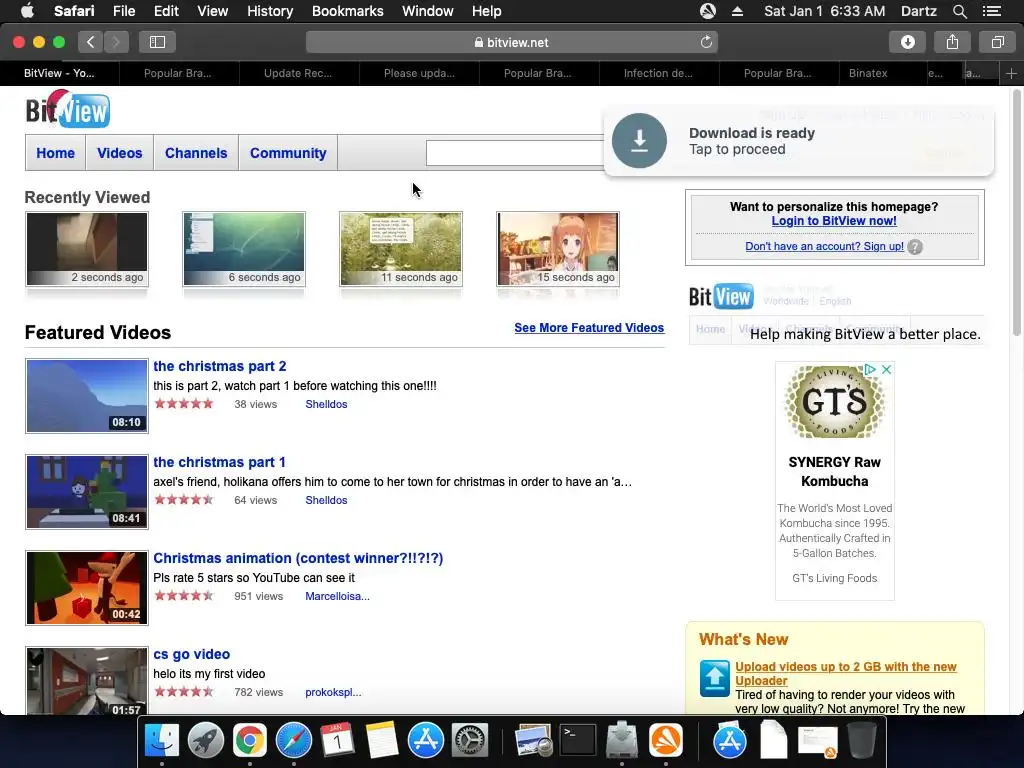Open the Share button in Safari toolbar
The width and height of the screenshot is (1024, 768).
coord(952,42)
